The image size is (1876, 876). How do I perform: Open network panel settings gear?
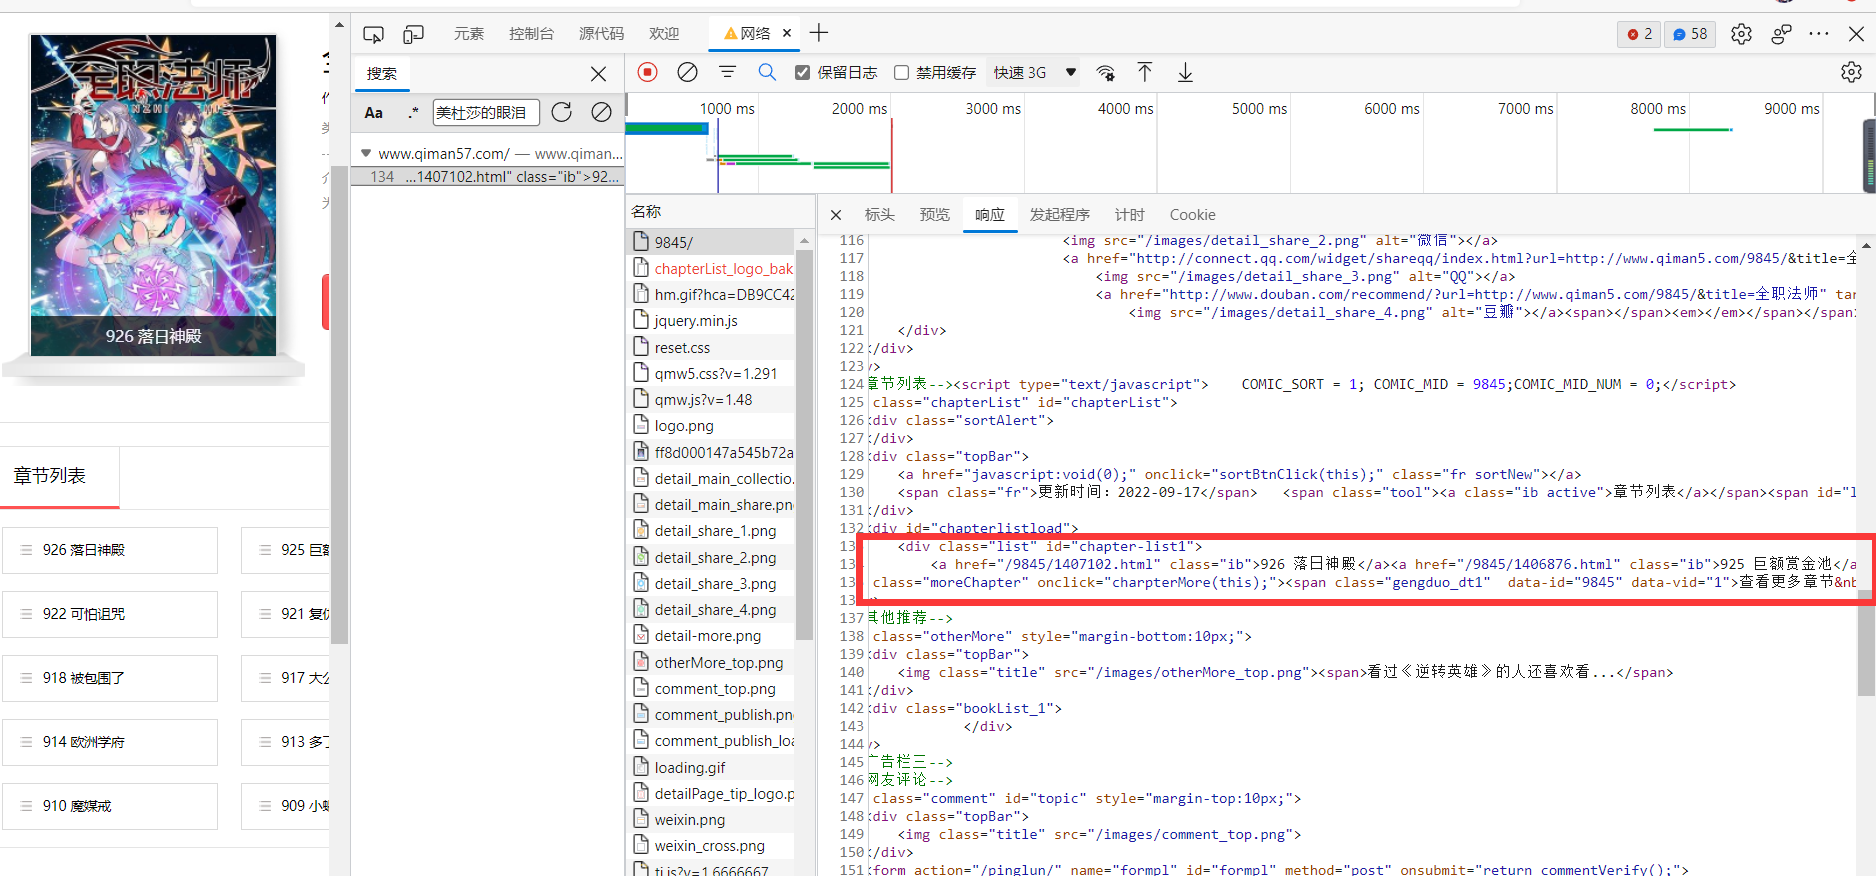(x=1851, y=72)
